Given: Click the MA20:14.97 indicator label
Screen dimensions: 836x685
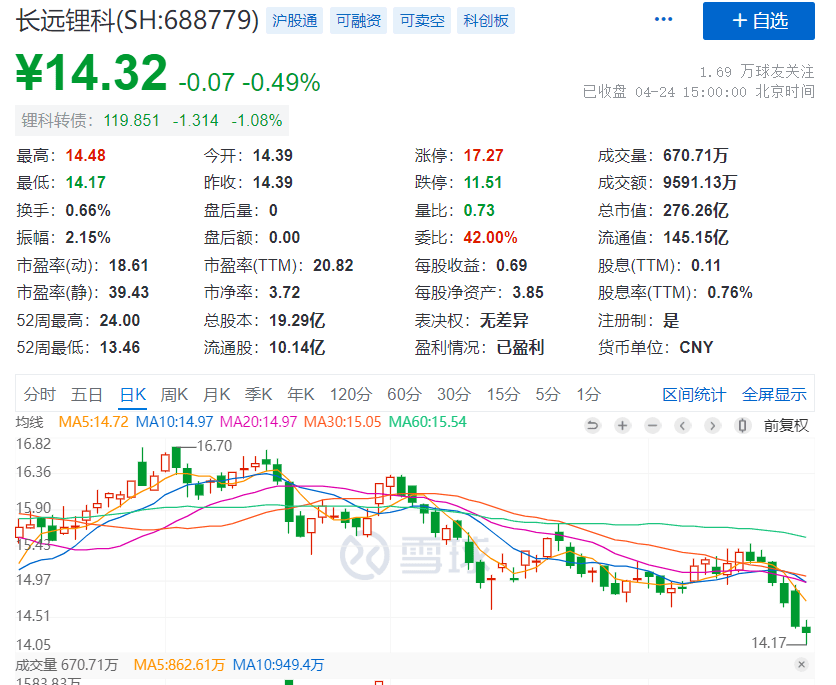Looking at the screenshot, I should click(x=259, y=422).
